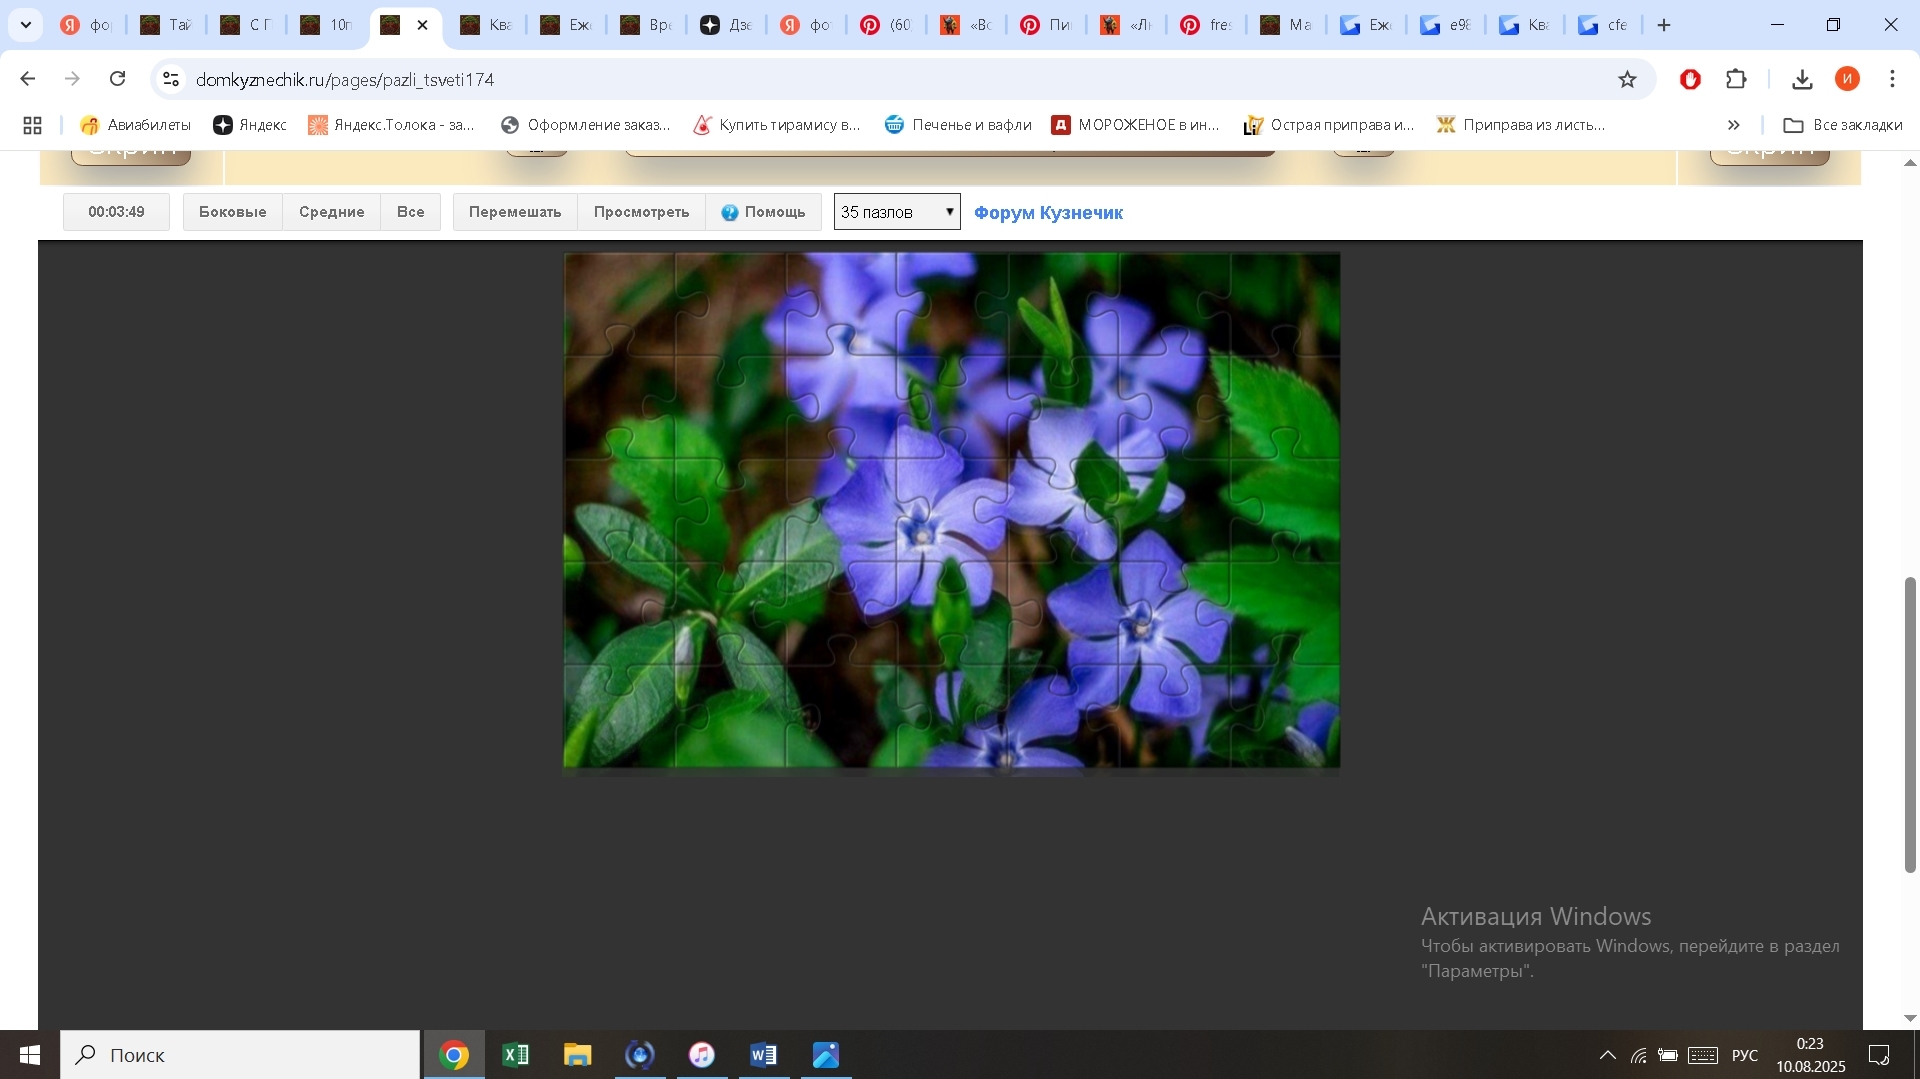Click the taskbar Поиск search box
1920x1079 pixels.
coord(240,1055)
